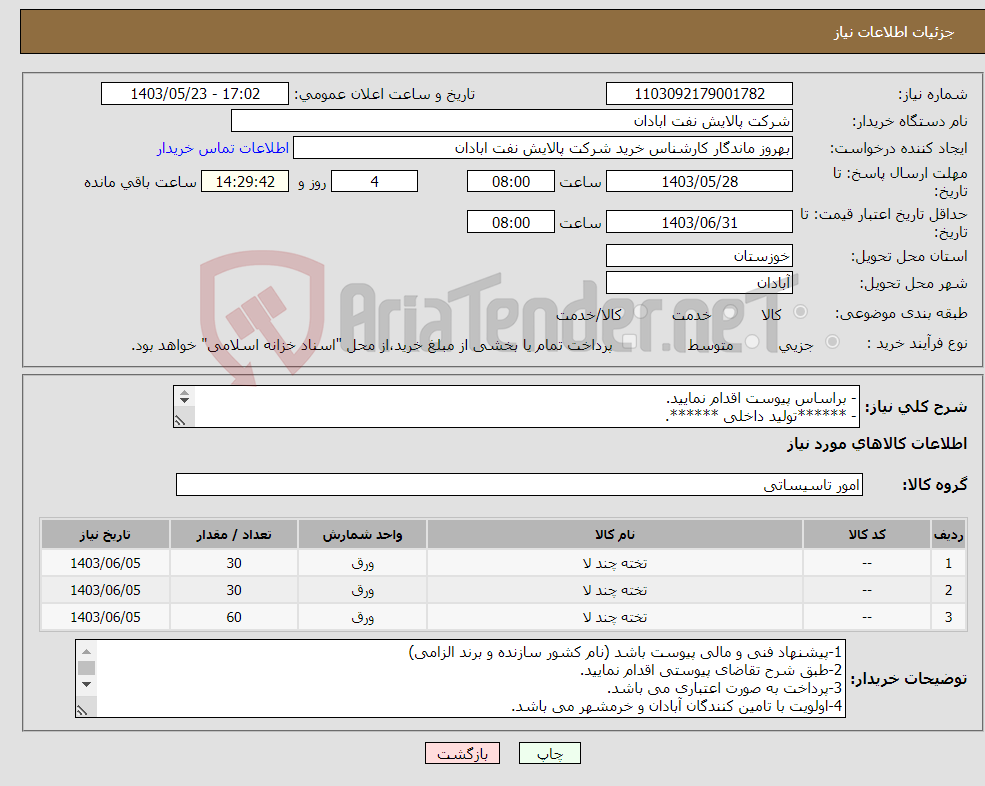Click the جزئیات اطلاعات نیاز page title

tap(894, 32)
